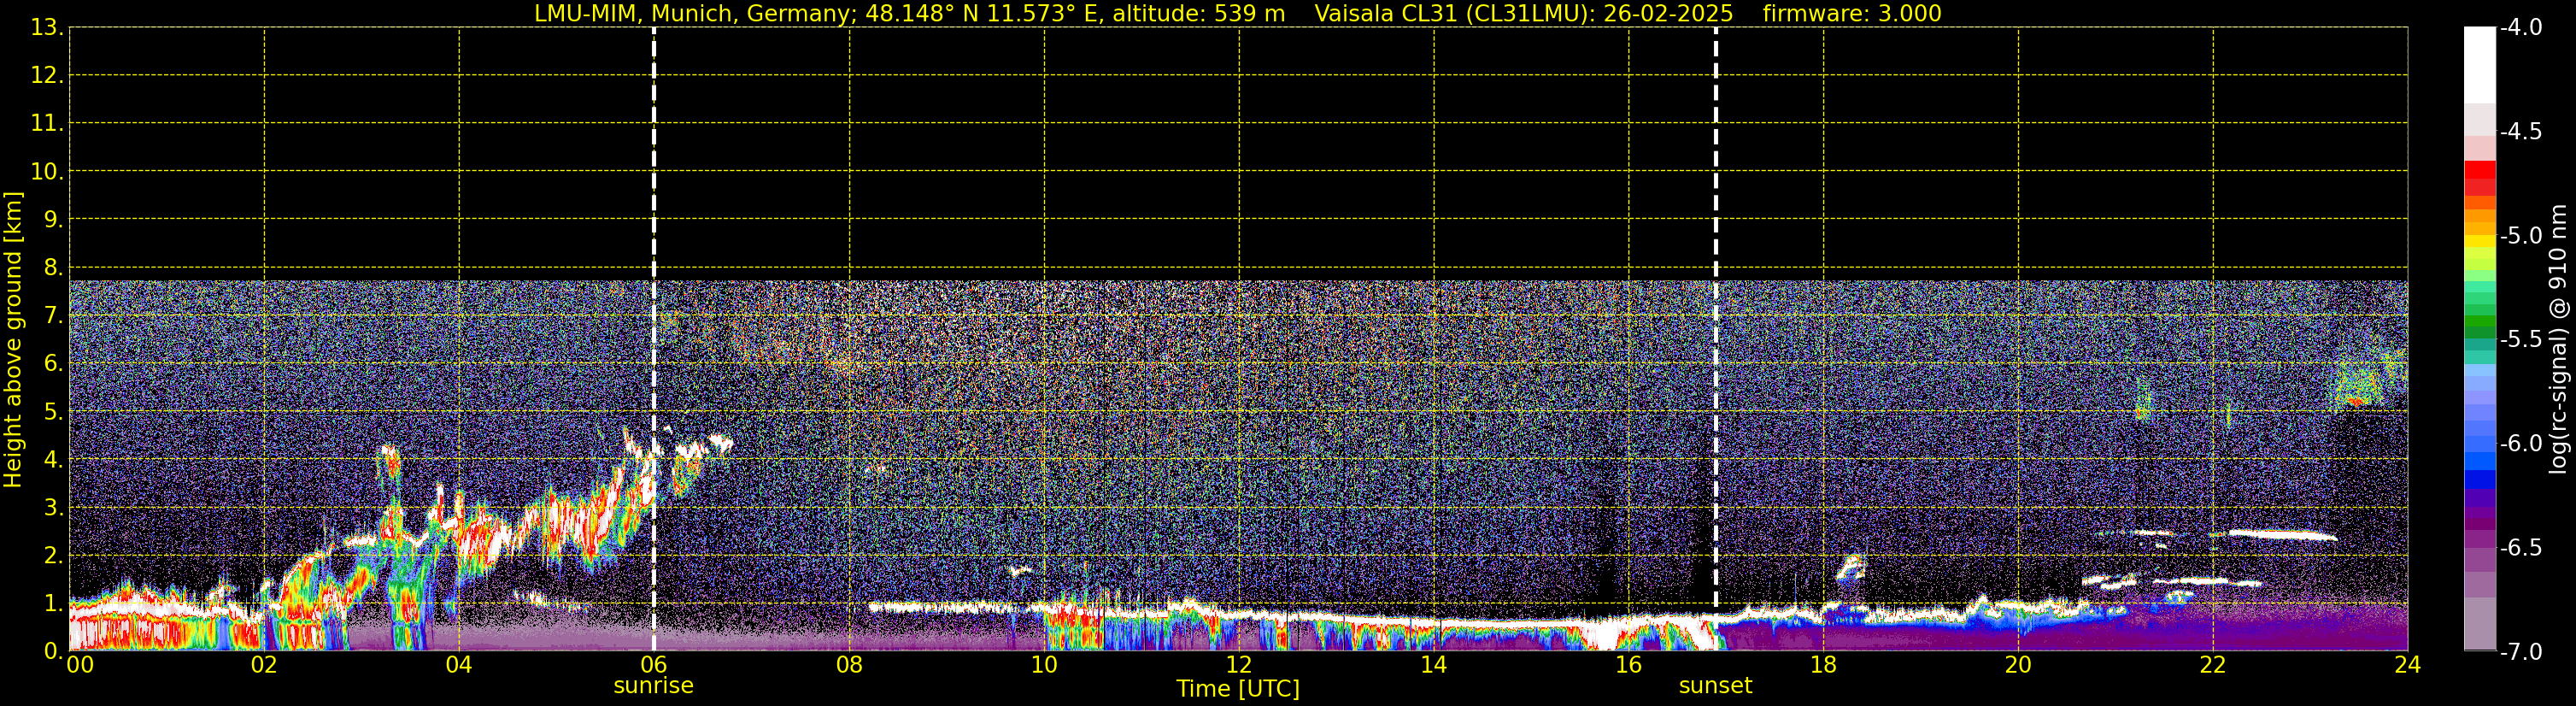
Task: Click the white top of the colorbar
Action: [2479, 60]
